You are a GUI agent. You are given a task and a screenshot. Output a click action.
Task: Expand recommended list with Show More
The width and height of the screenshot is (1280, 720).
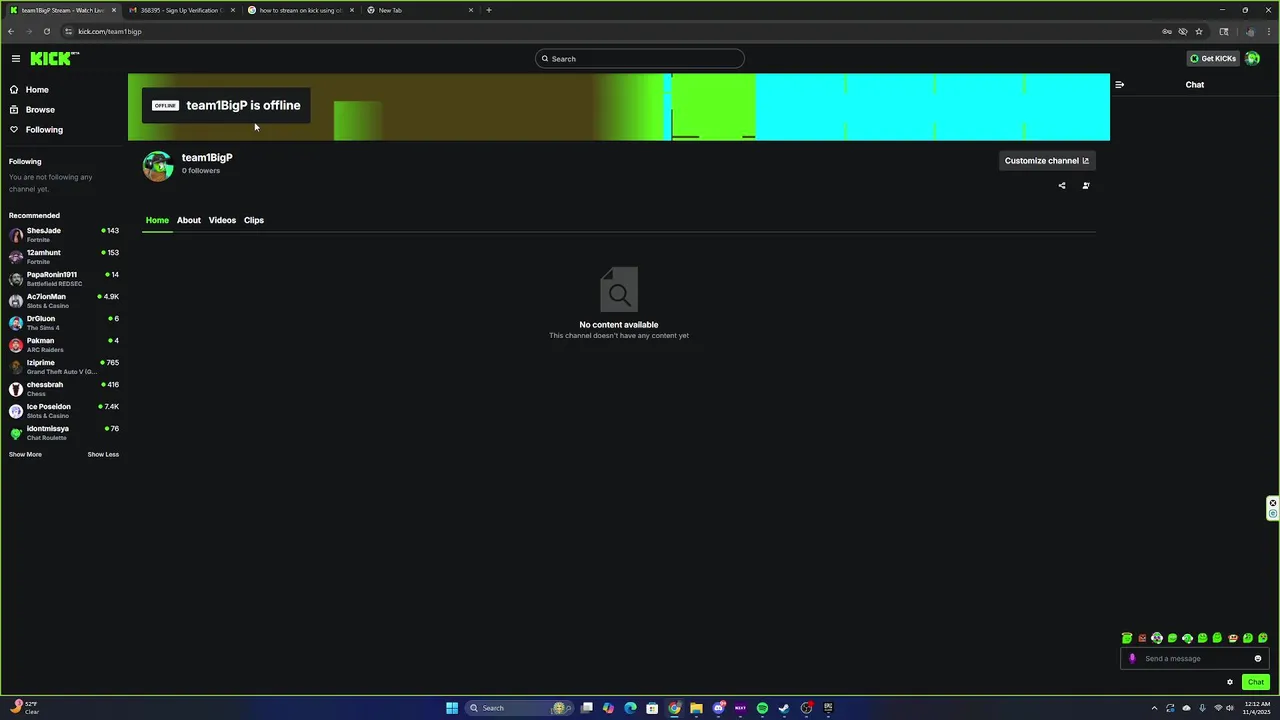point(25,454)
